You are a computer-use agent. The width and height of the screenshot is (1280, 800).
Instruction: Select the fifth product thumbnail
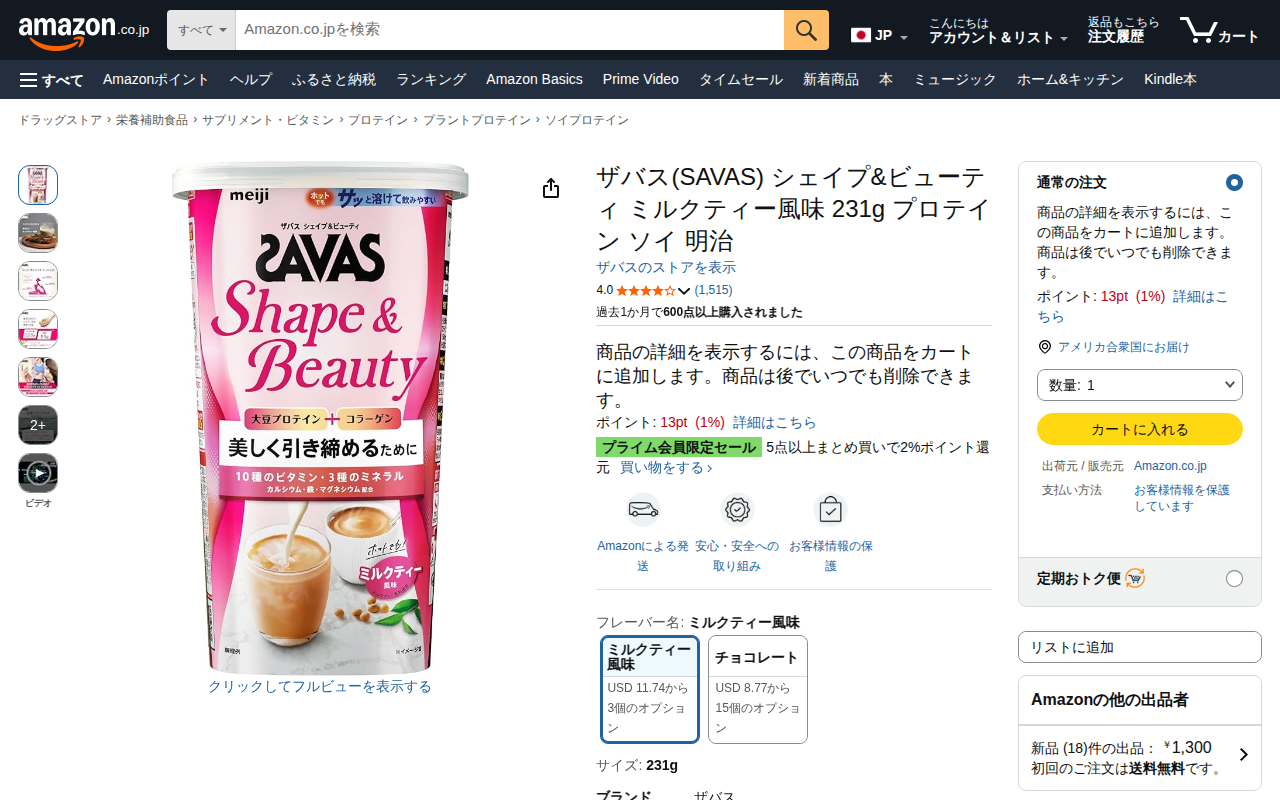(38, 377)
